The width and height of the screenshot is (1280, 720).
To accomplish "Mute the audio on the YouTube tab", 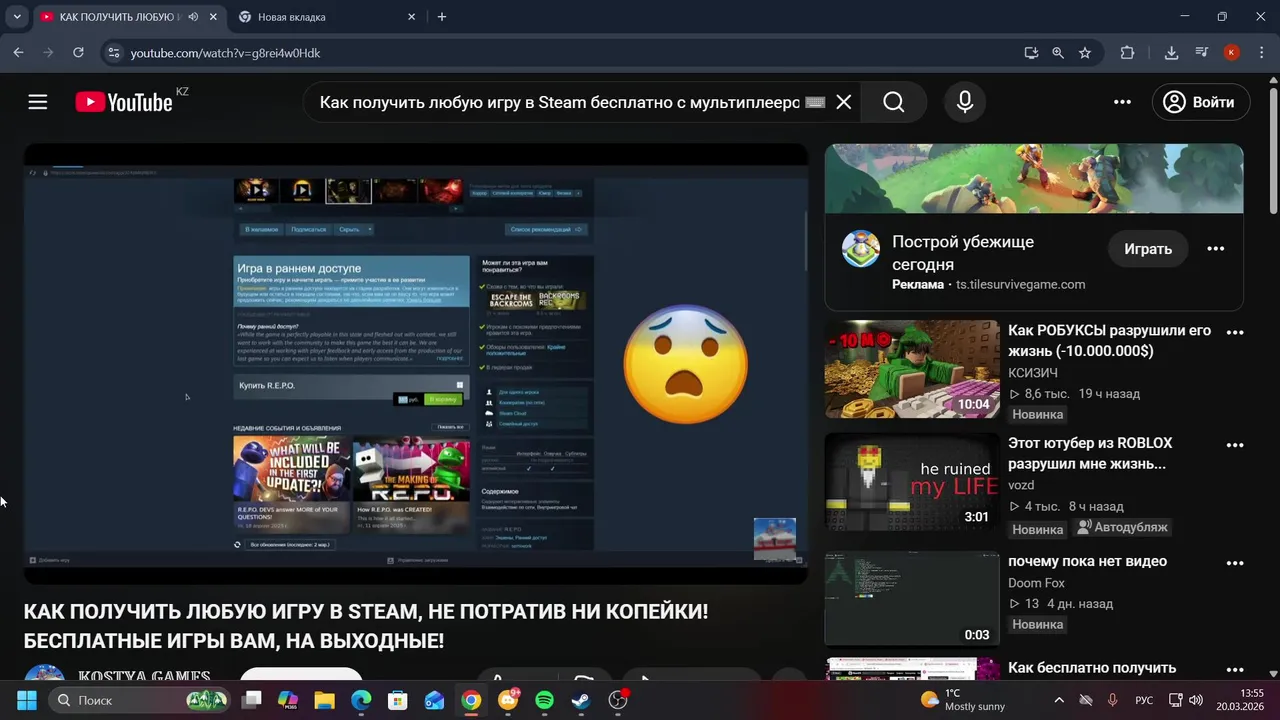I will coord(193,17).
